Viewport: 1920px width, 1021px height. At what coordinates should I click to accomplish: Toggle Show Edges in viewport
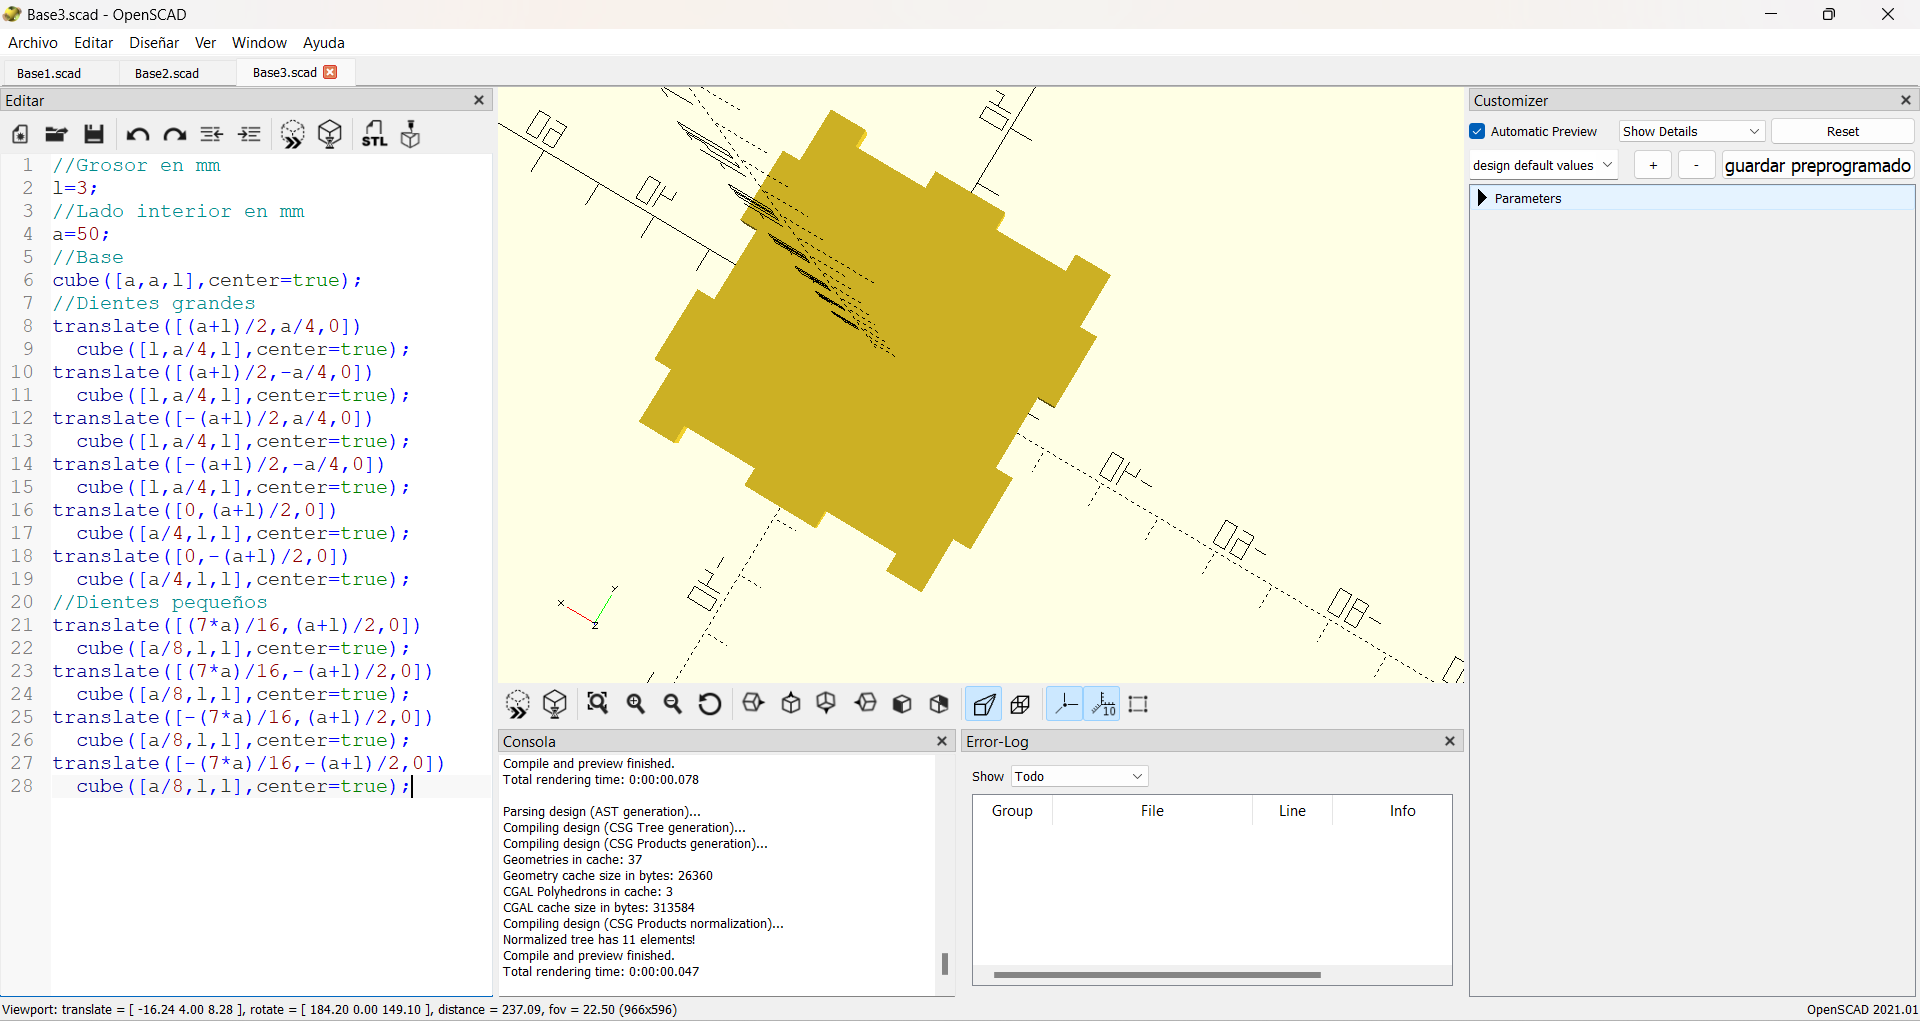1138,704
